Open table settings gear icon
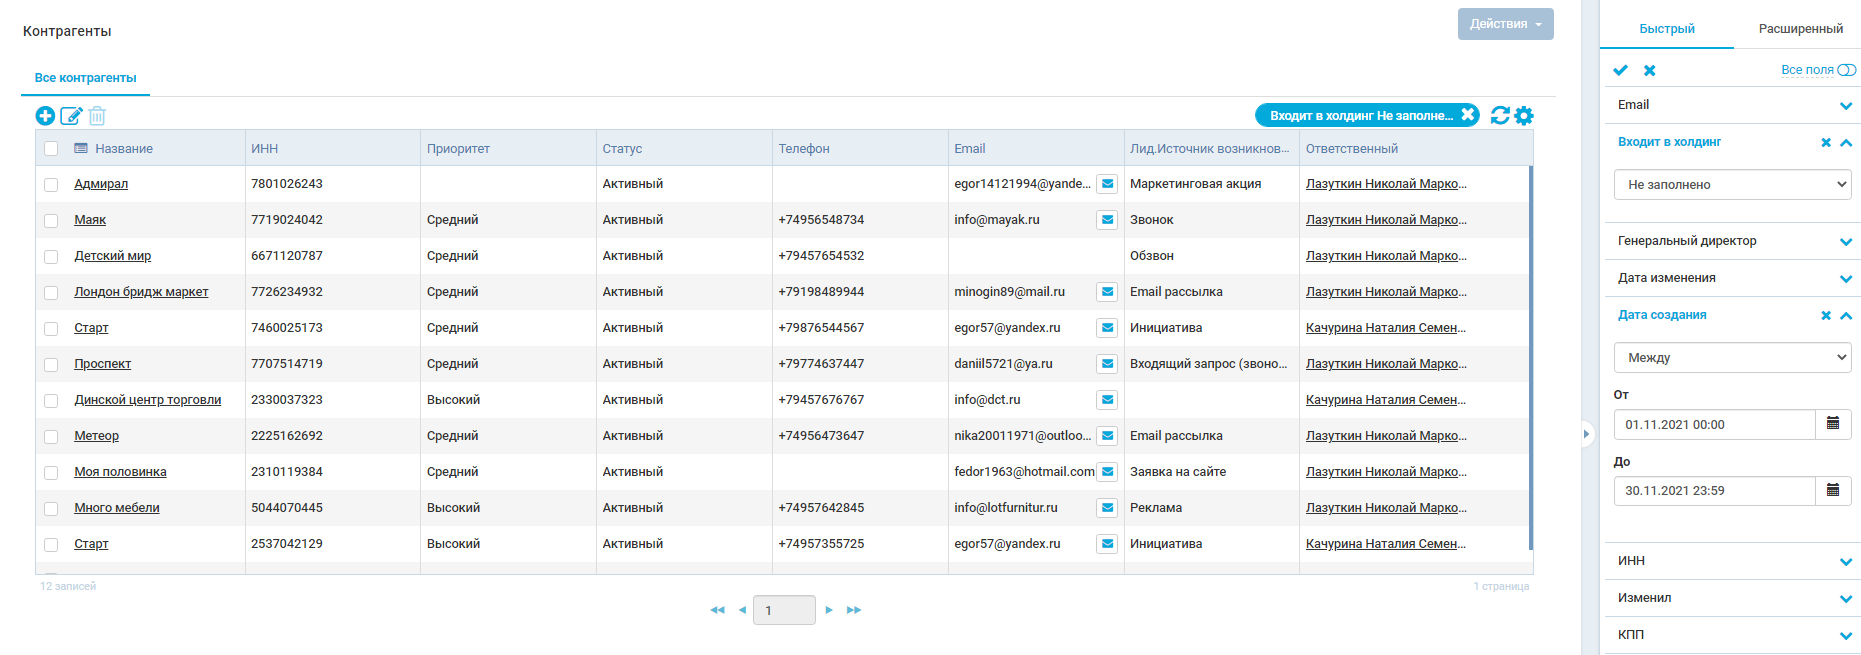Viewport: 1861px width, 655px height. click(x=1524, y=116)
